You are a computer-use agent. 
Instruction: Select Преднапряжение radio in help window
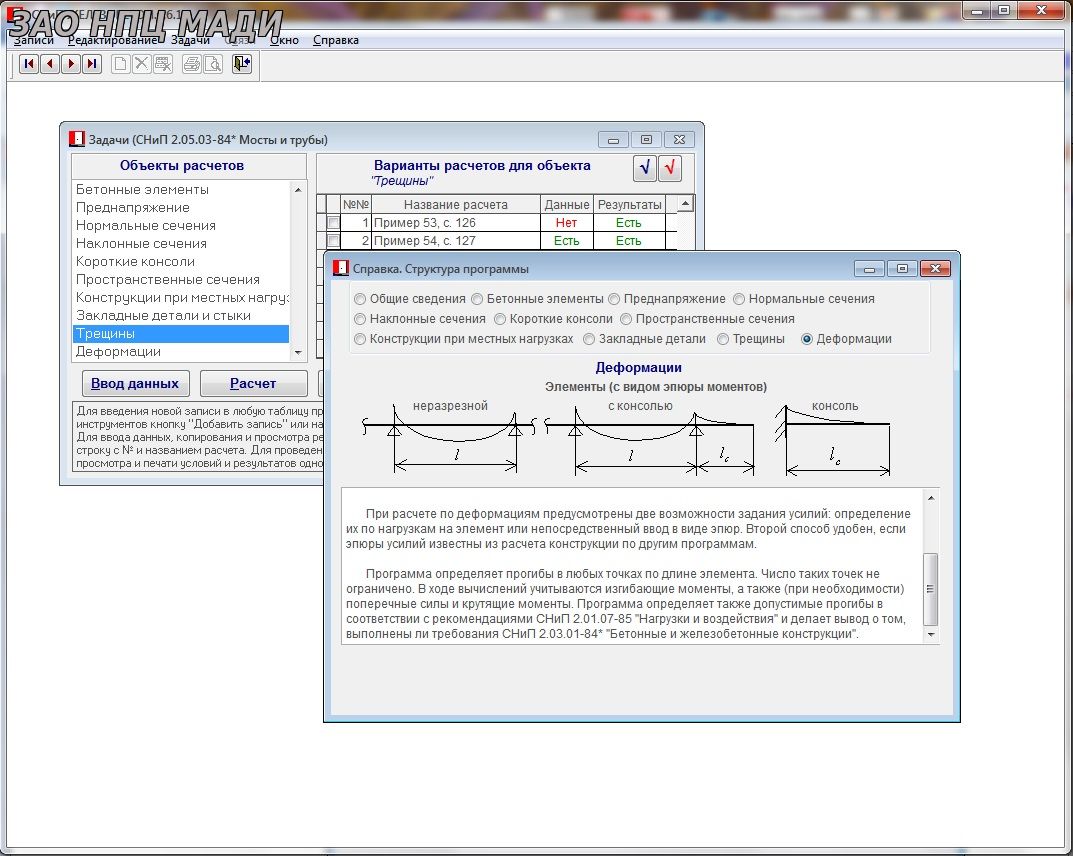click(x=614, y=299)
